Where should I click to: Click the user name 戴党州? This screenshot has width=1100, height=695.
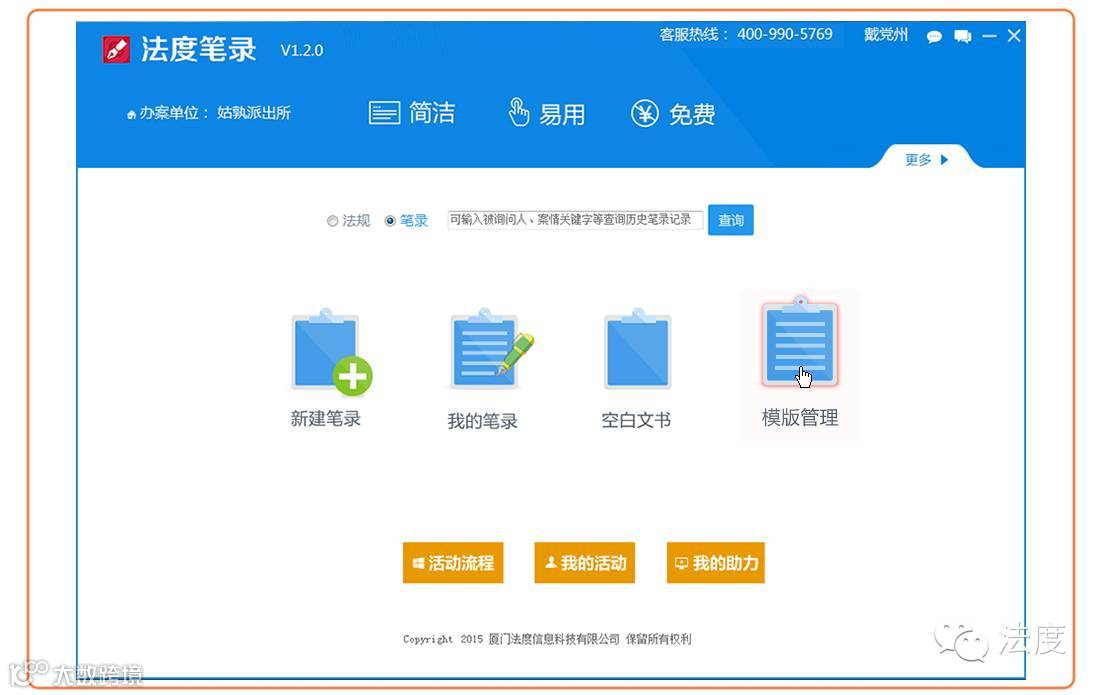[885, 35]
